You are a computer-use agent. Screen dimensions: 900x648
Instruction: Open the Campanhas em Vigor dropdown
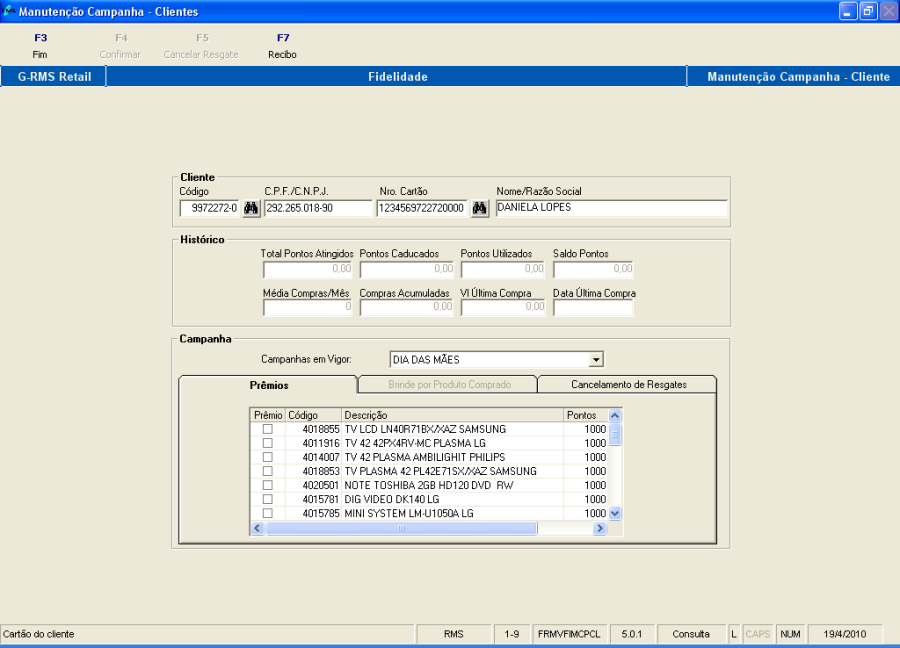[596, 359]
